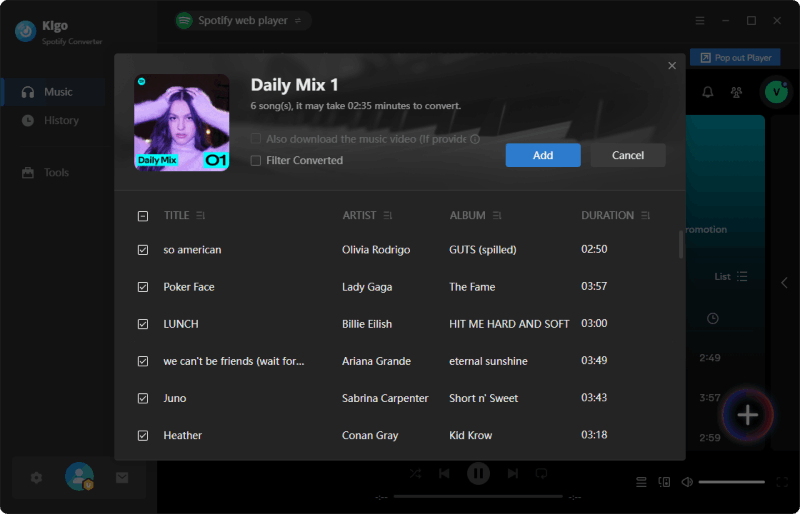Screen dimensions: 800x514
Task: Open the List view dropdown
Action: (731, 276)
